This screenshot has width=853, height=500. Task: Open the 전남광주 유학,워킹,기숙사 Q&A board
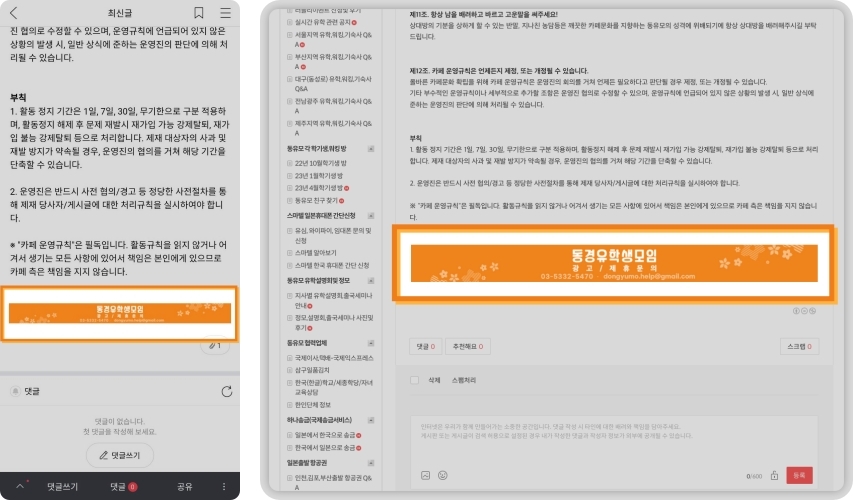333,106
